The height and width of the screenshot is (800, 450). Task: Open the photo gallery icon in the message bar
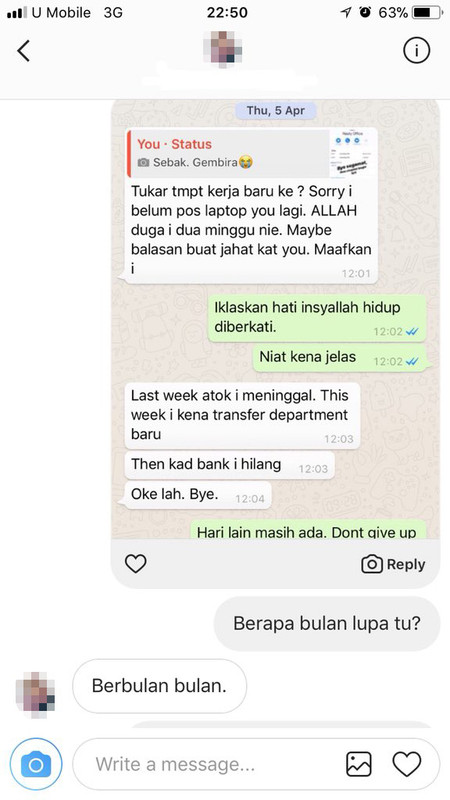[359, 764]
